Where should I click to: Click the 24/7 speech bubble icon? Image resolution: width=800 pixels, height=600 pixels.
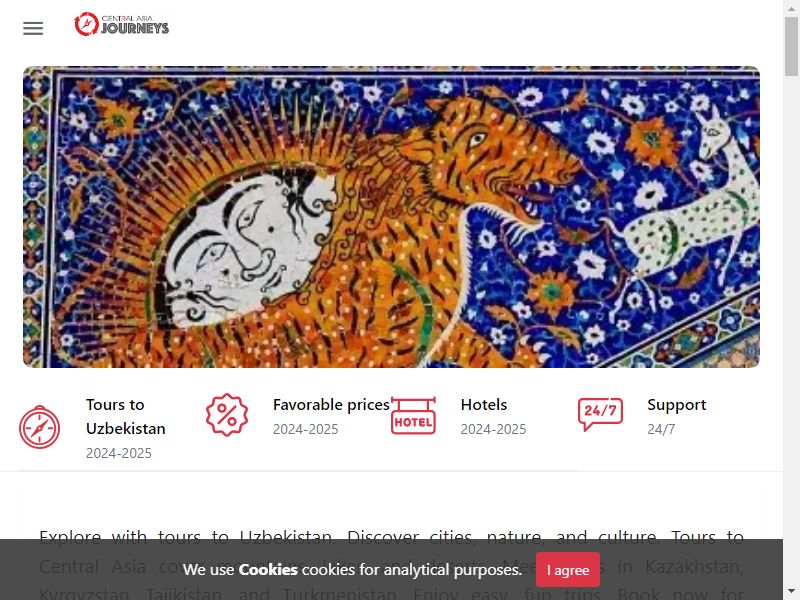(x=600, y=414)
